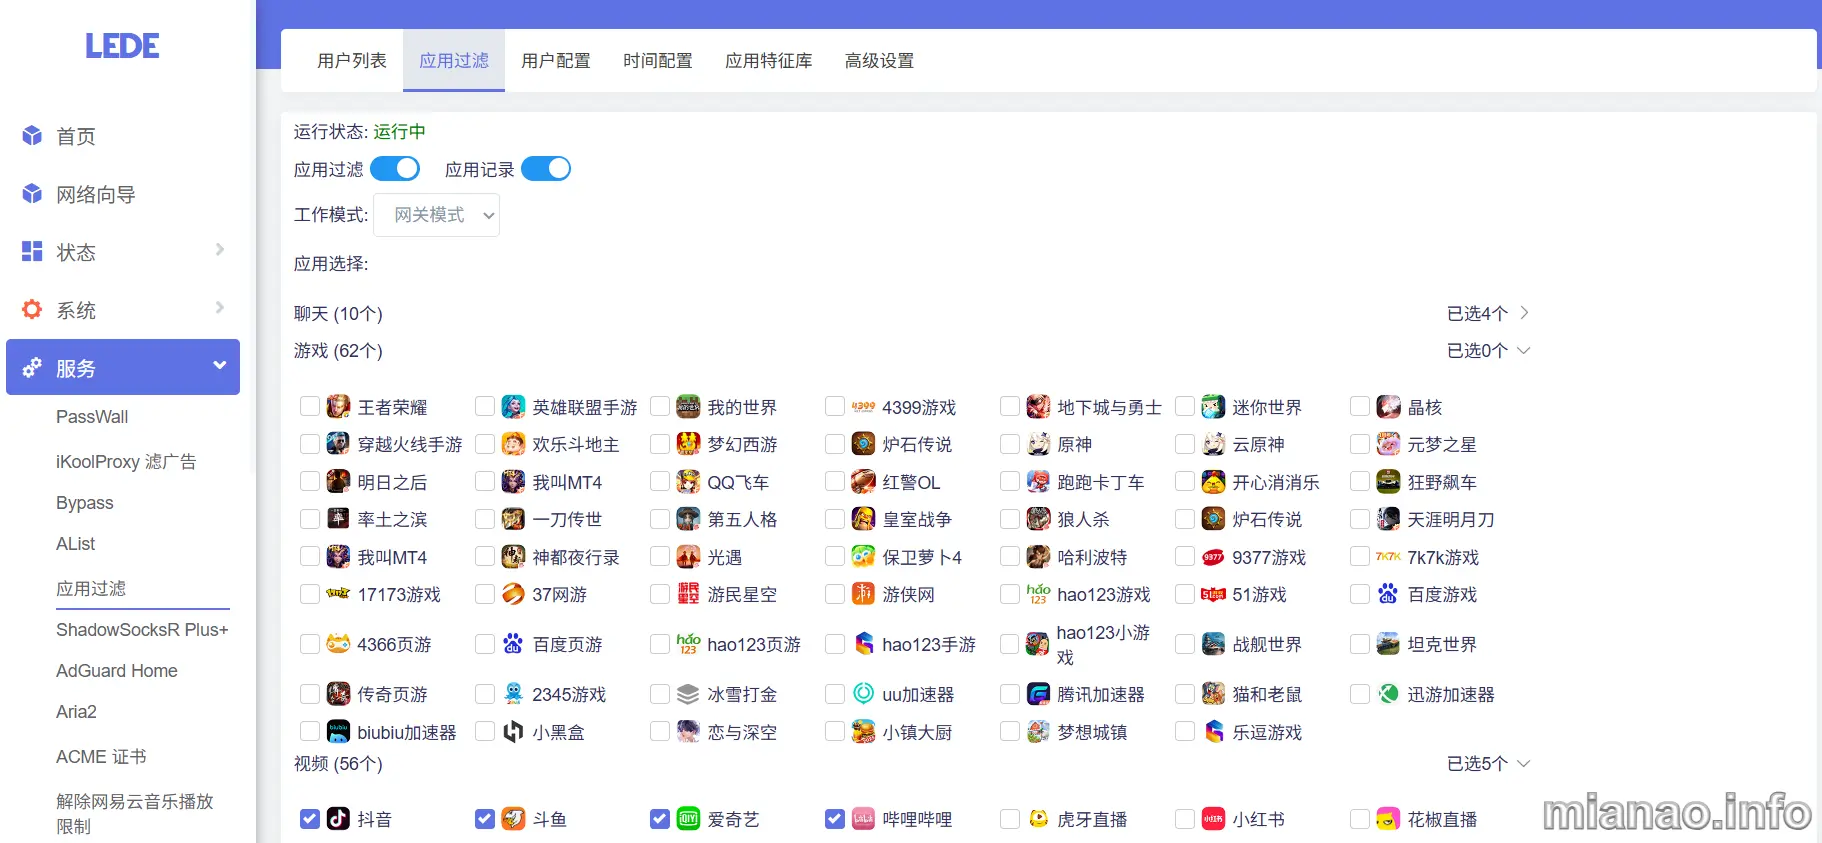Open the 高级设置 tab

(x=879, y=61)
